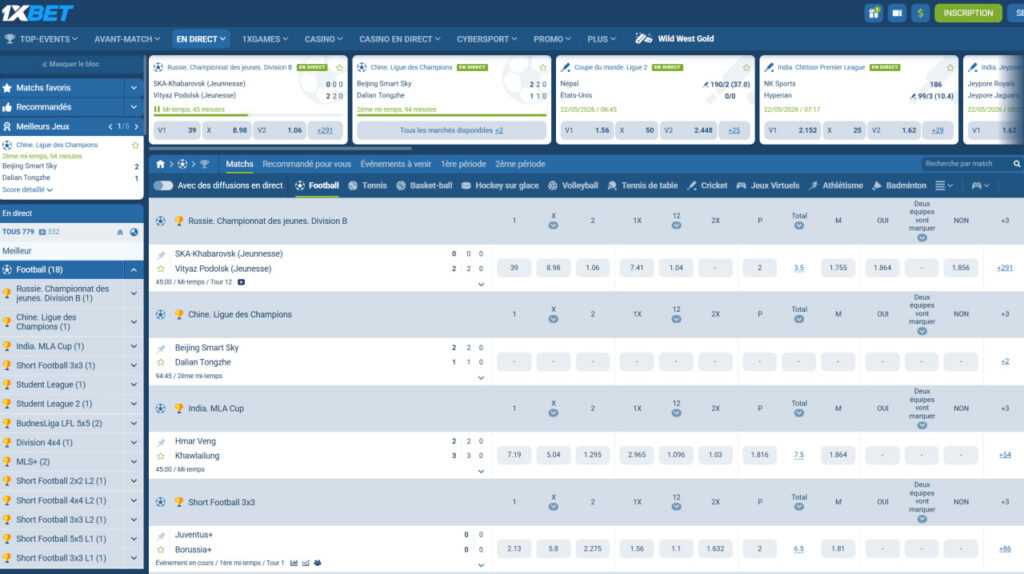
Task: Open CYBERSPORT menu
Action: click(487, 39)
